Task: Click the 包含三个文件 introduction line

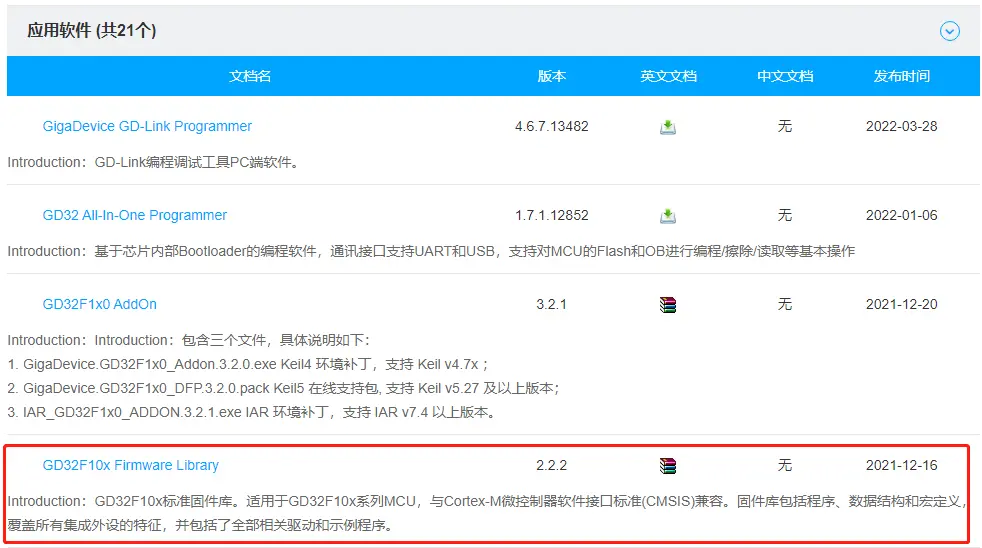Action: 189,340
